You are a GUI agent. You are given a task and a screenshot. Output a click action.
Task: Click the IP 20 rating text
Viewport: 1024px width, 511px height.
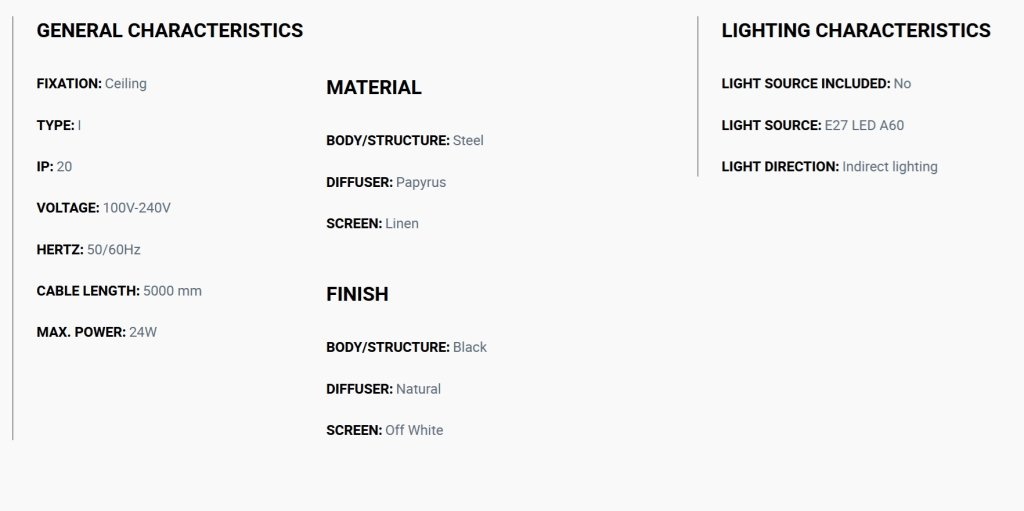(x=54, y=167)
